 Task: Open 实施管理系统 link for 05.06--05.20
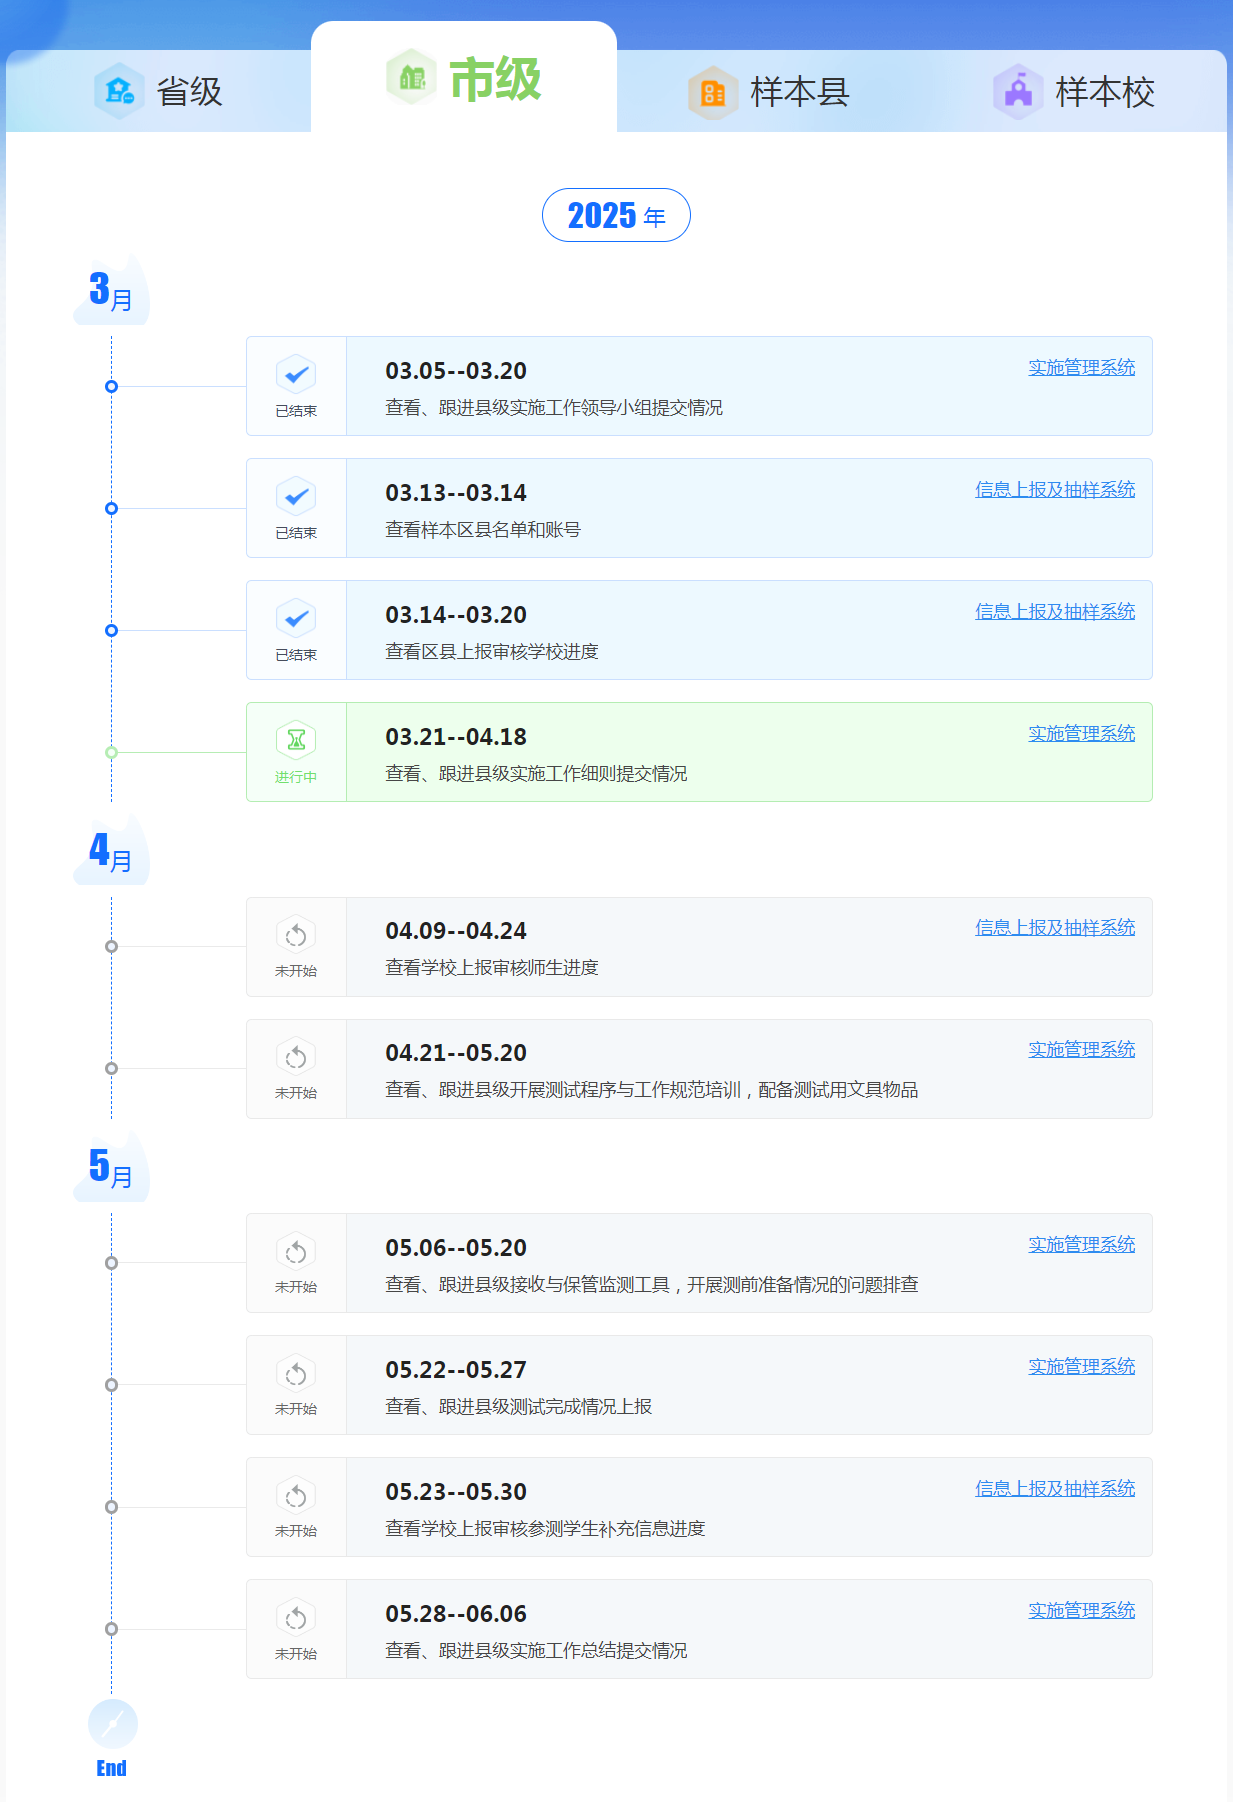[1082, 1244]
